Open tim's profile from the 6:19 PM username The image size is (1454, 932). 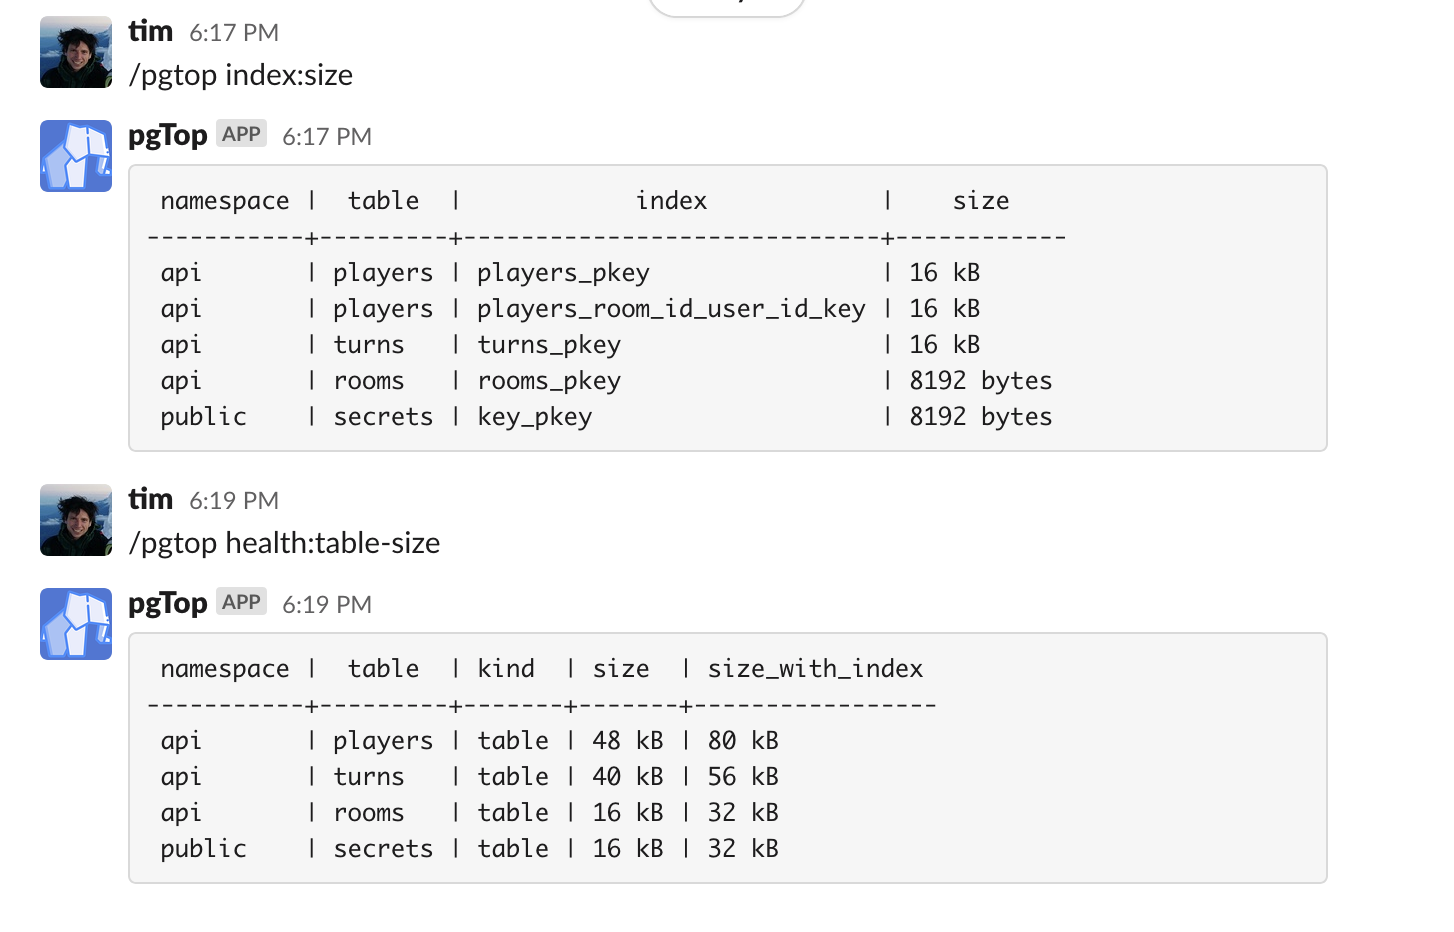coord(151,499)
